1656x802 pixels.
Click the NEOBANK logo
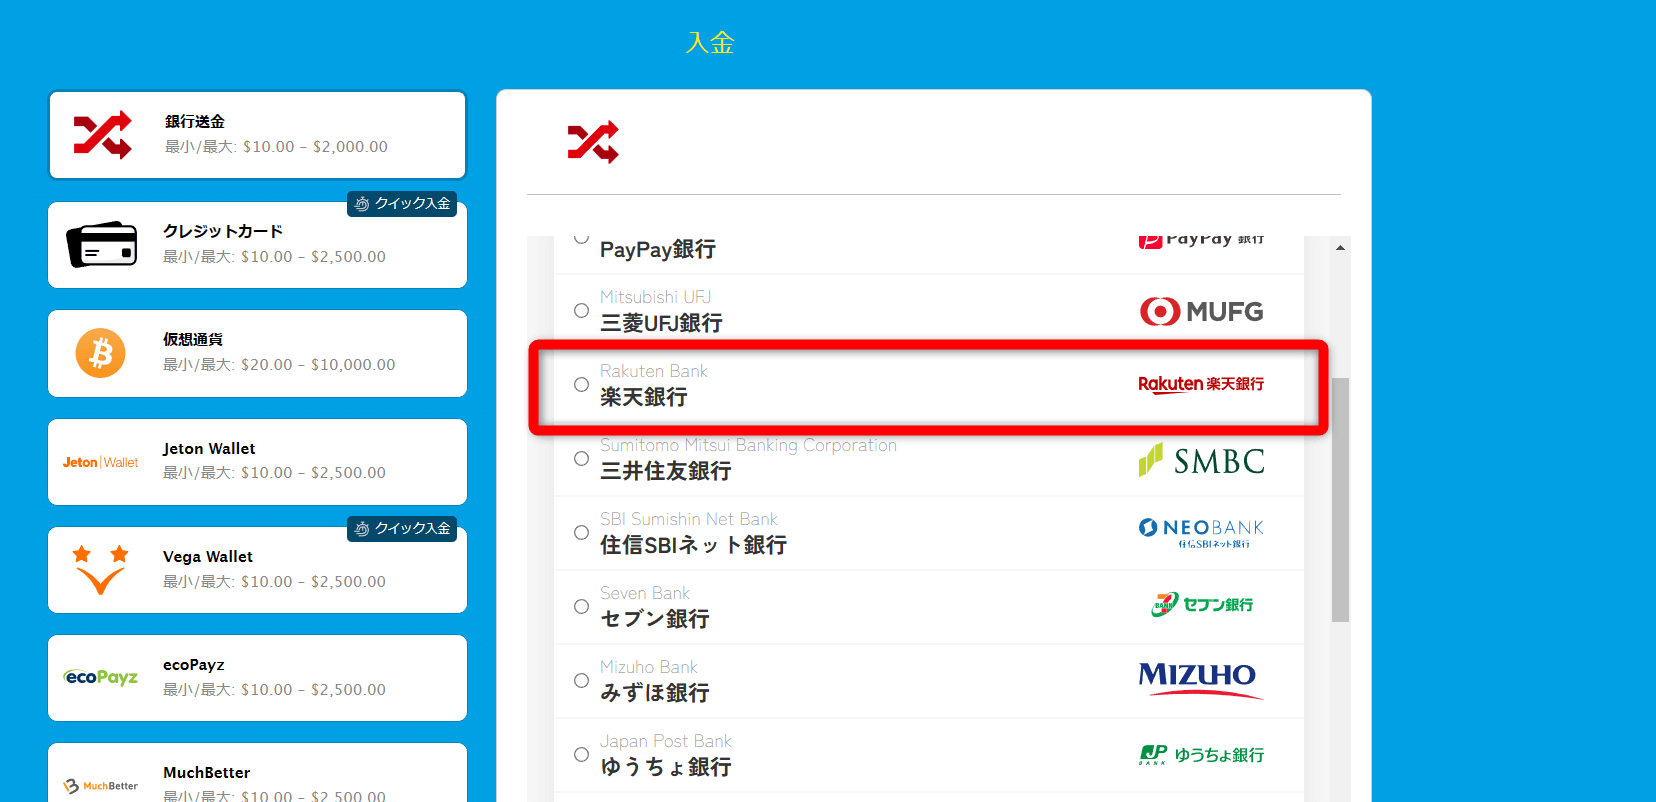(x=1201, y=533)
